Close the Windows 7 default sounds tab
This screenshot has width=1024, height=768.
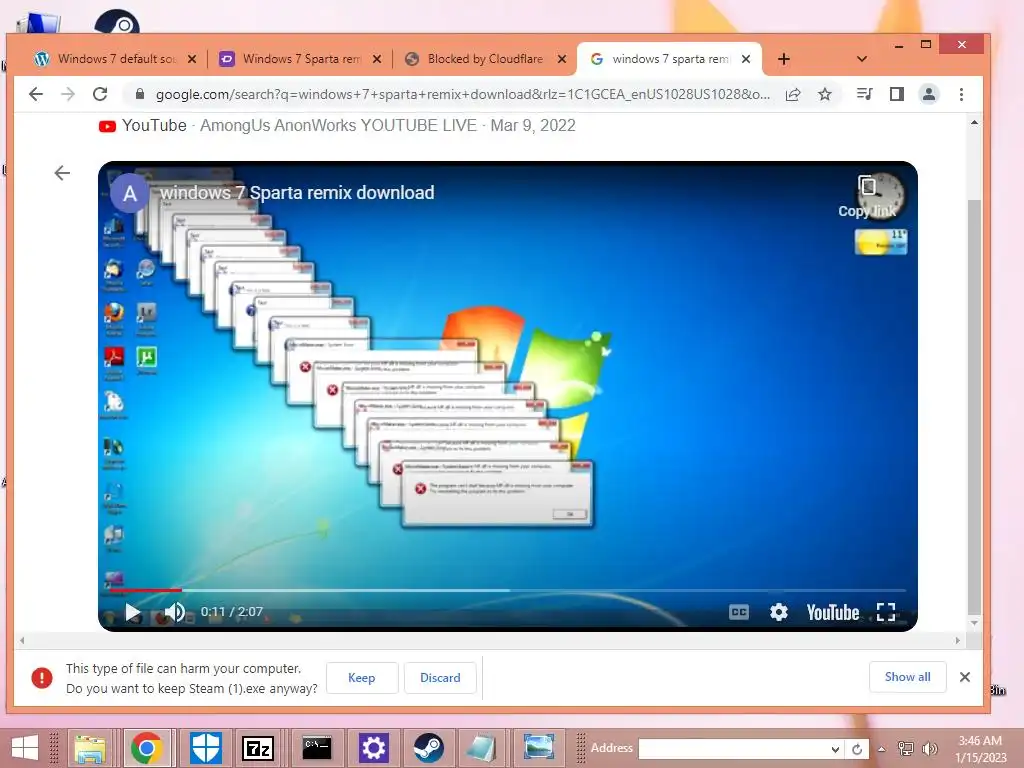pyautogui.click(x=192, y=59)
